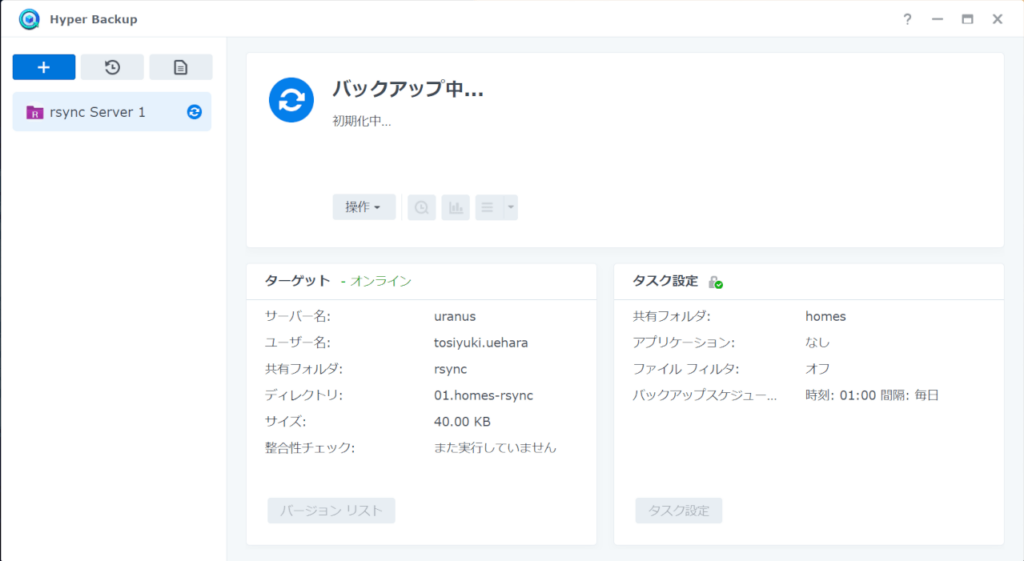1024x561 pixels.
Task: Open the help question mark
Action: 907,19
